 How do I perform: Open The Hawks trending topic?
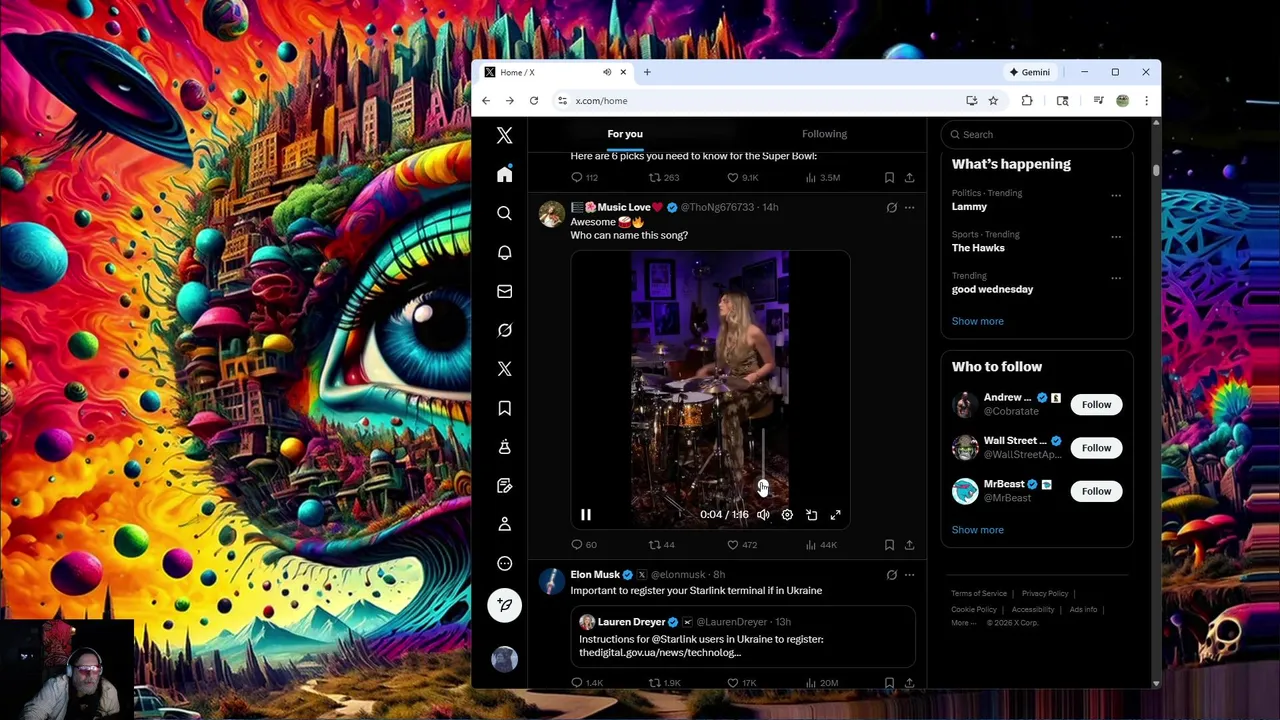click(978, 248)
